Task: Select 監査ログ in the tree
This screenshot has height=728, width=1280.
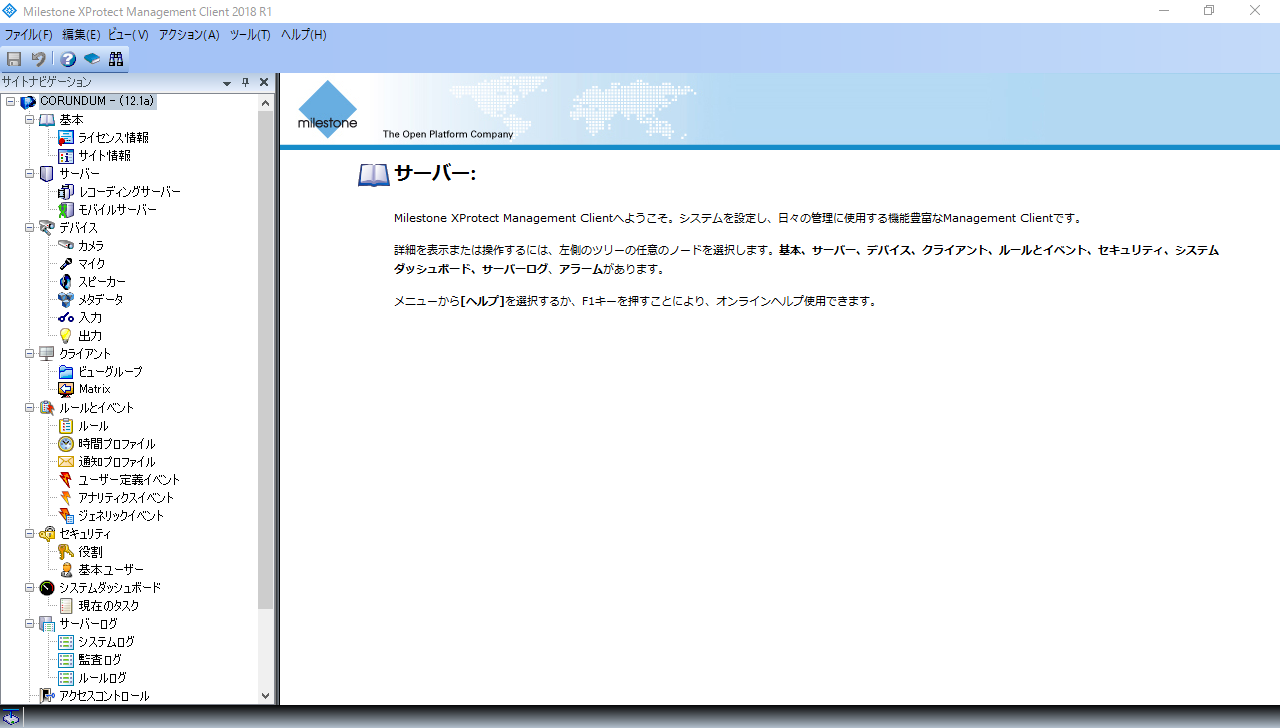Action: point(100,660)
